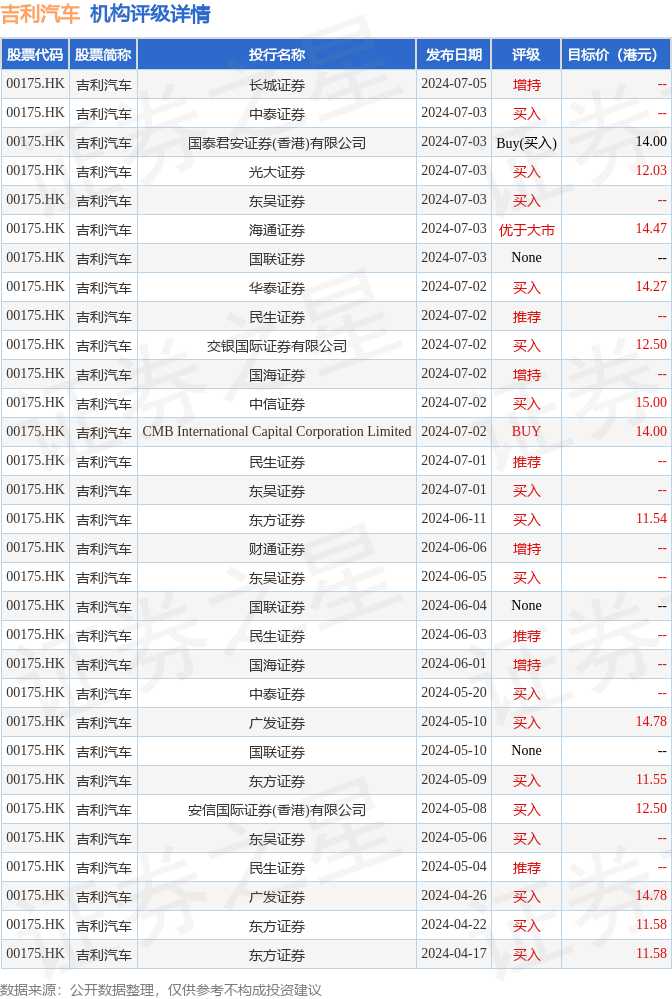
Task: Select the 11.55 target price
Action: pyautogui.click(x=651, y=780)
